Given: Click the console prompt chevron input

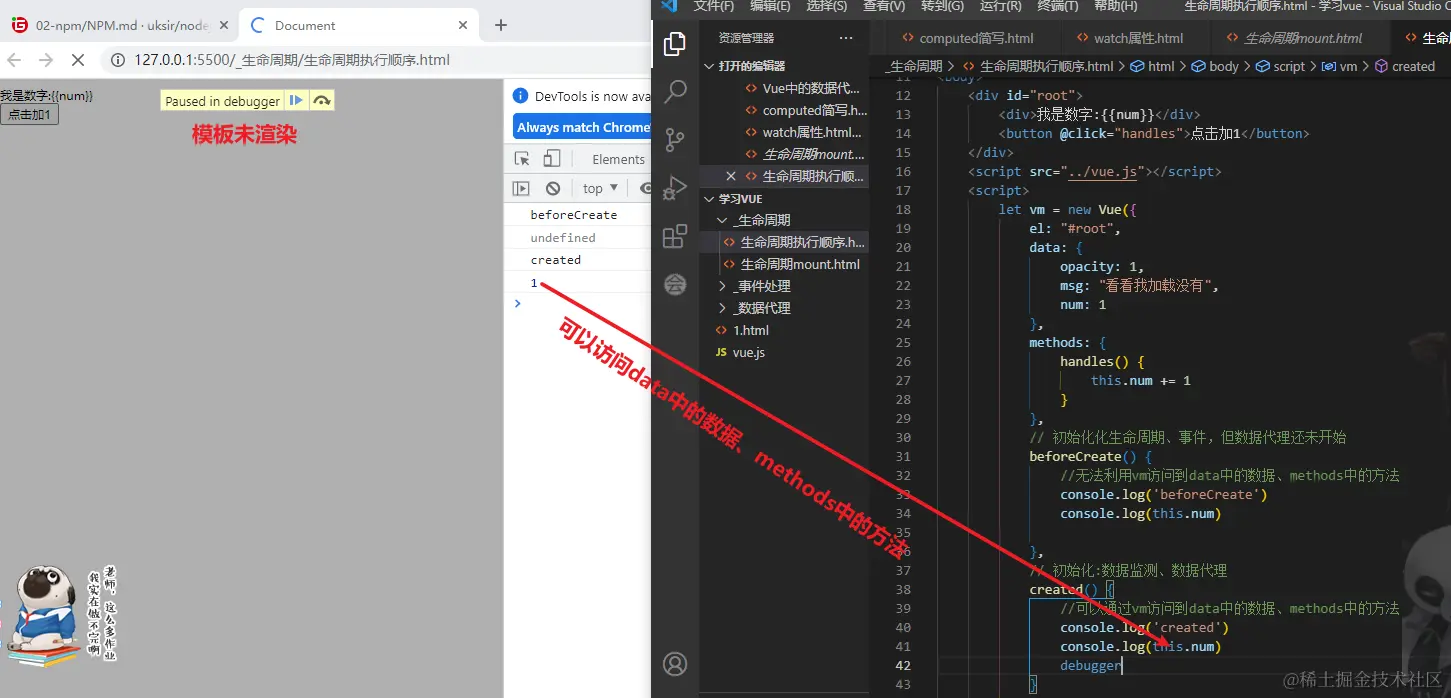Looking at the screenshot, I should (x=517, y=303).
